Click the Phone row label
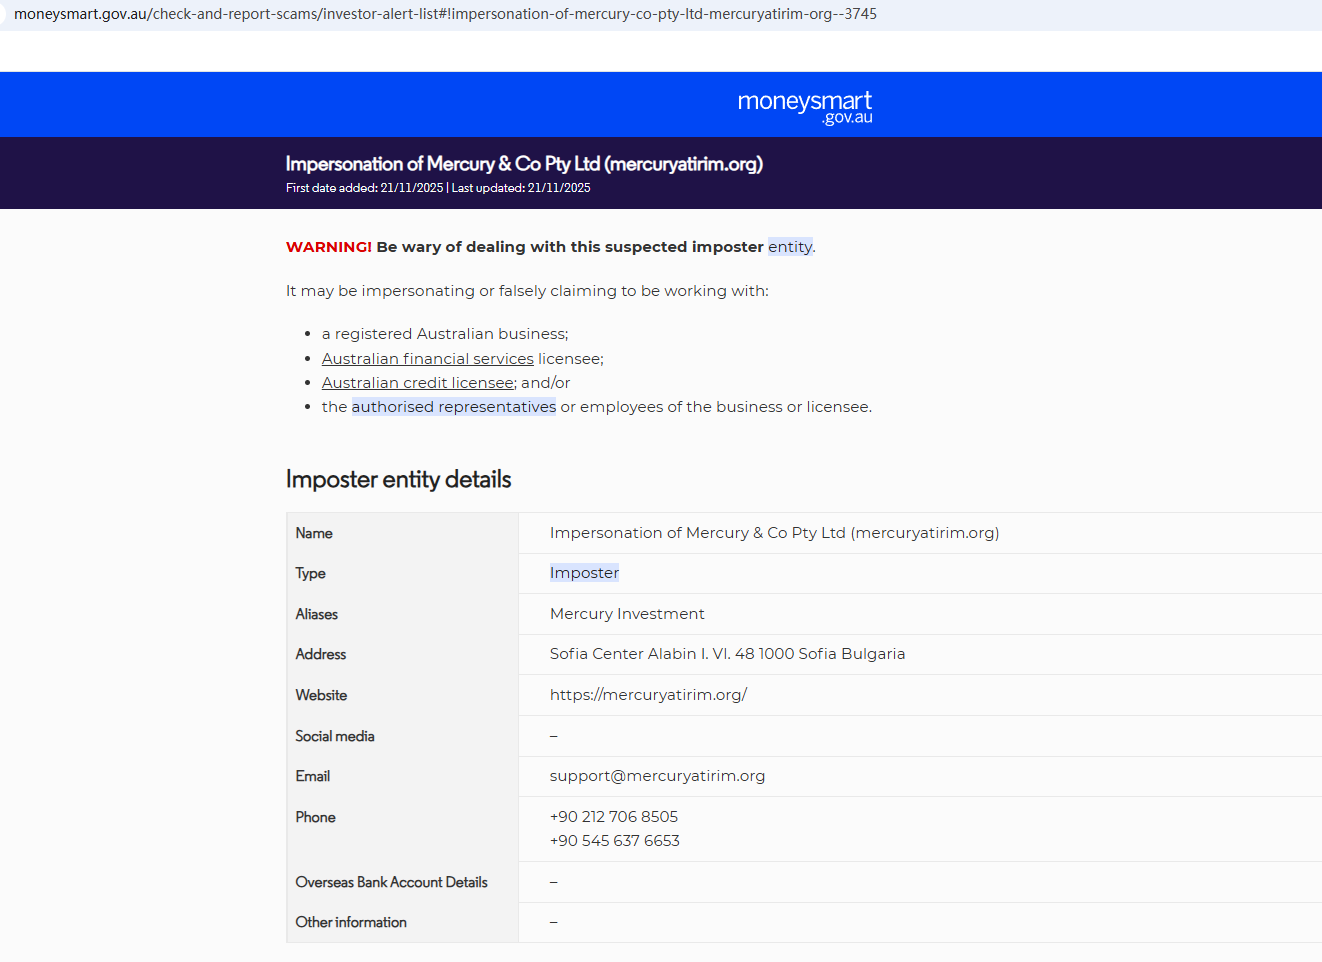Image resolution: width=1322 pixels, height=962 pixels. [315, 817]
